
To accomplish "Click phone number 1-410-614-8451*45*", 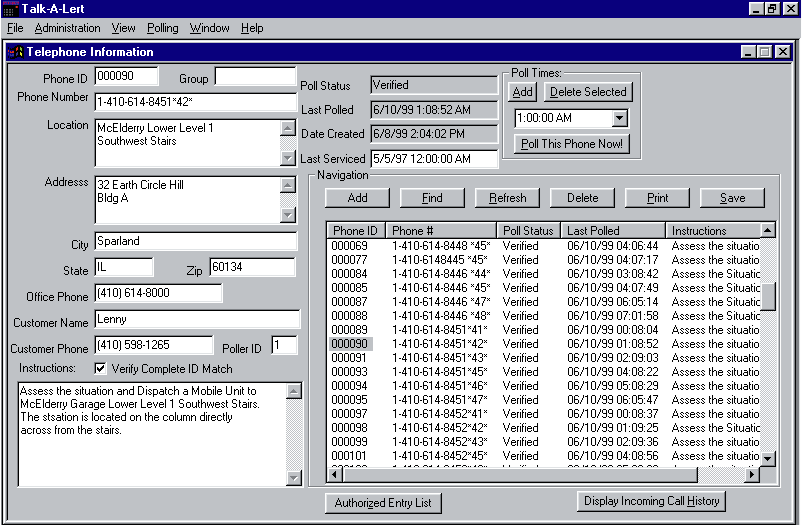I will 439,371.
